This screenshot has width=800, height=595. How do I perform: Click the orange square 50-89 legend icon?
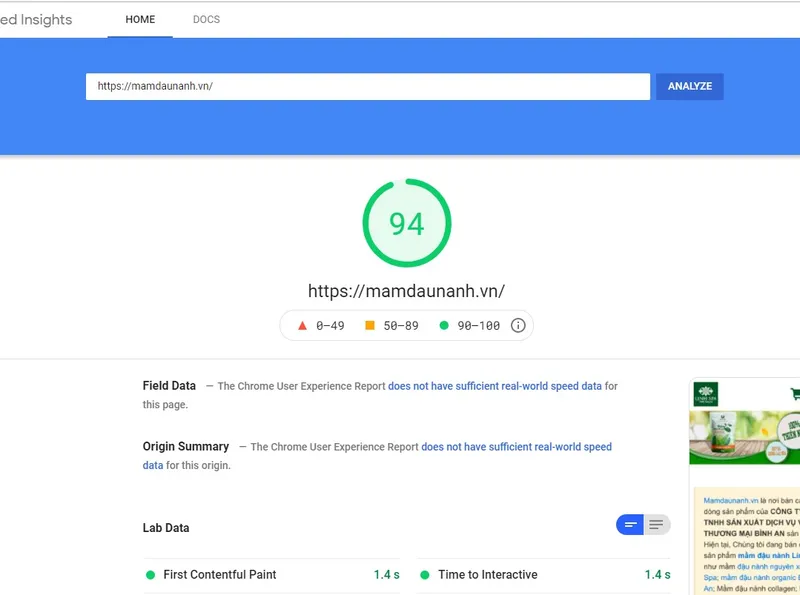[x=370, y=325]
